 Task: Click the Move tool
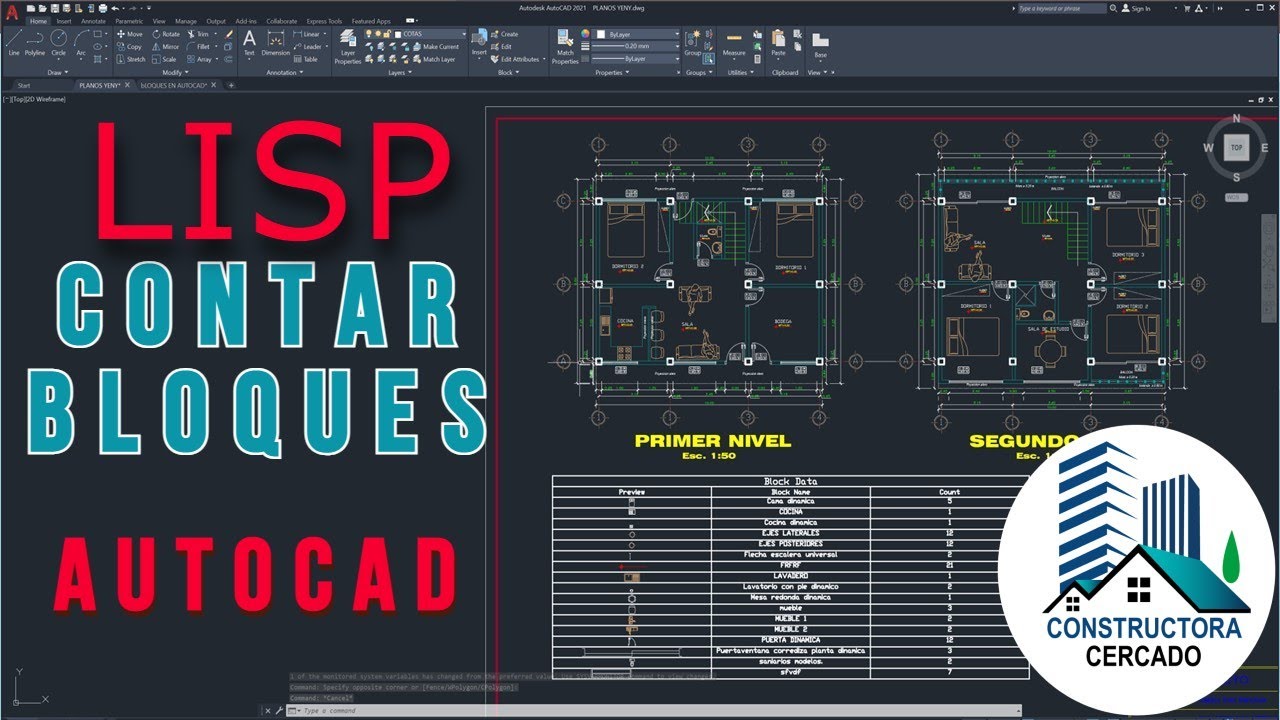coord(130,34)
